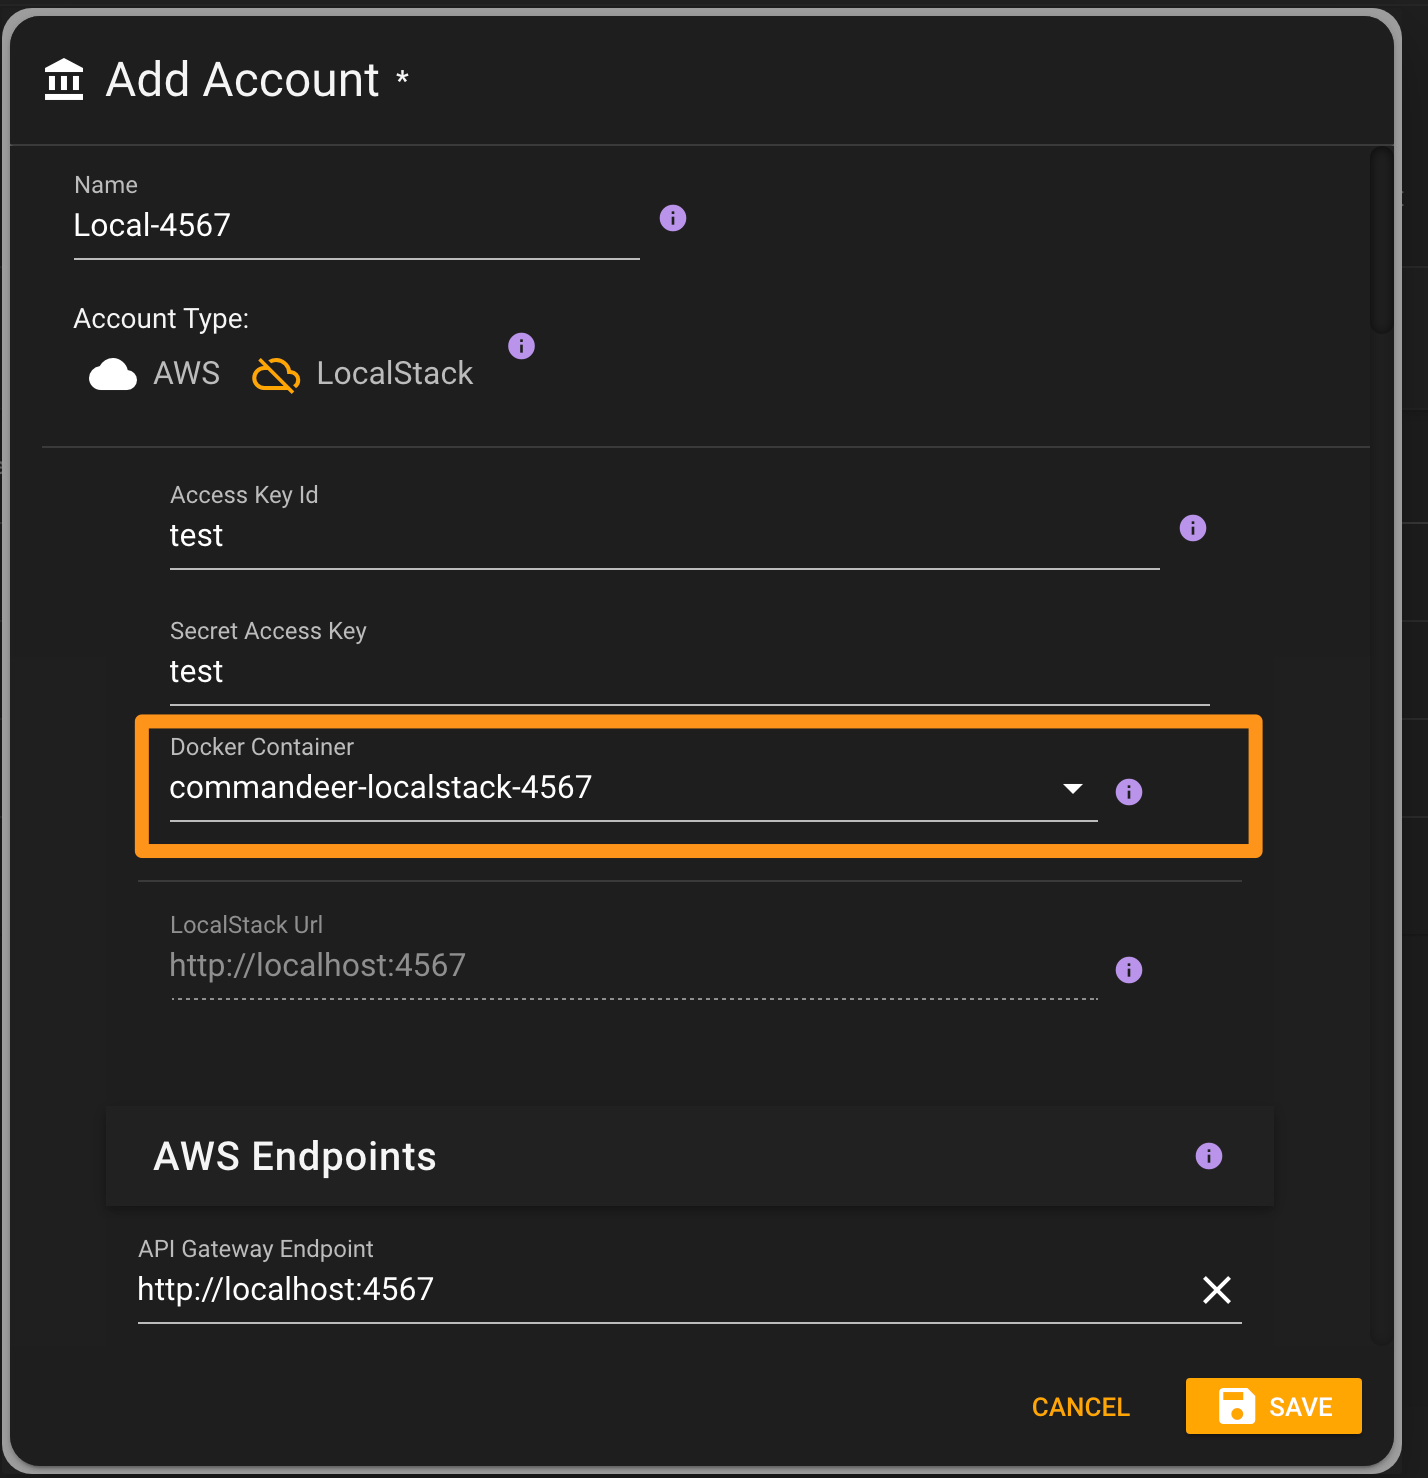Open info tooltip beside Account Type options
The image size is (1428, 1478).
(521, 346)
